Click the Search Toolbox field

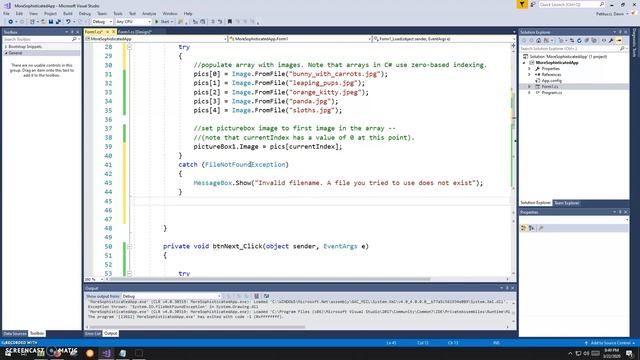click(x=40, y=39)
